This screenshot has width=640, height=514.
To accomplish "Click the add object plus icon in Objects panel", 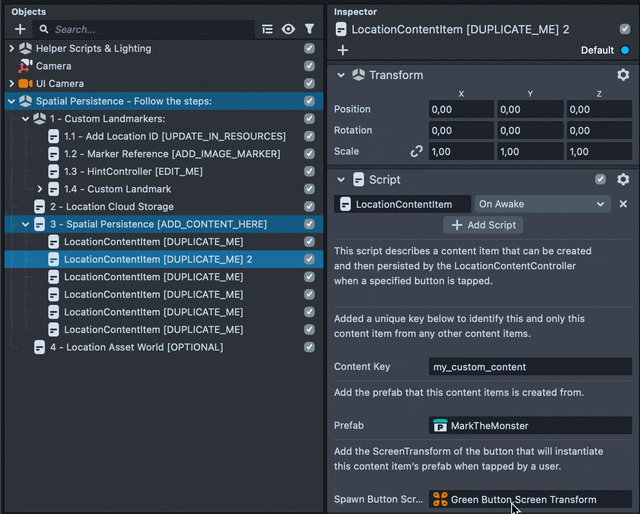I will click(20, 29).
